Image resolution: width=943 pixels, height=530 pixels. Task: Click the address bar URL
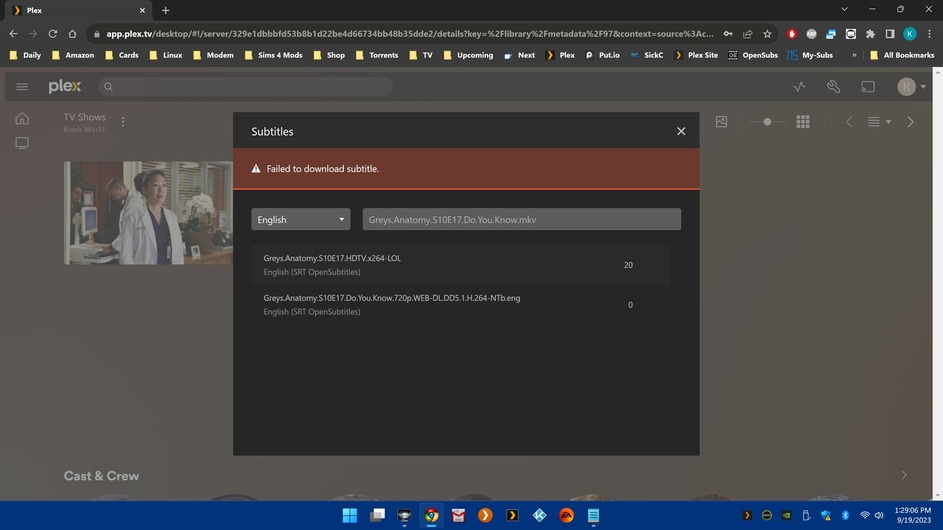(410, 34)
